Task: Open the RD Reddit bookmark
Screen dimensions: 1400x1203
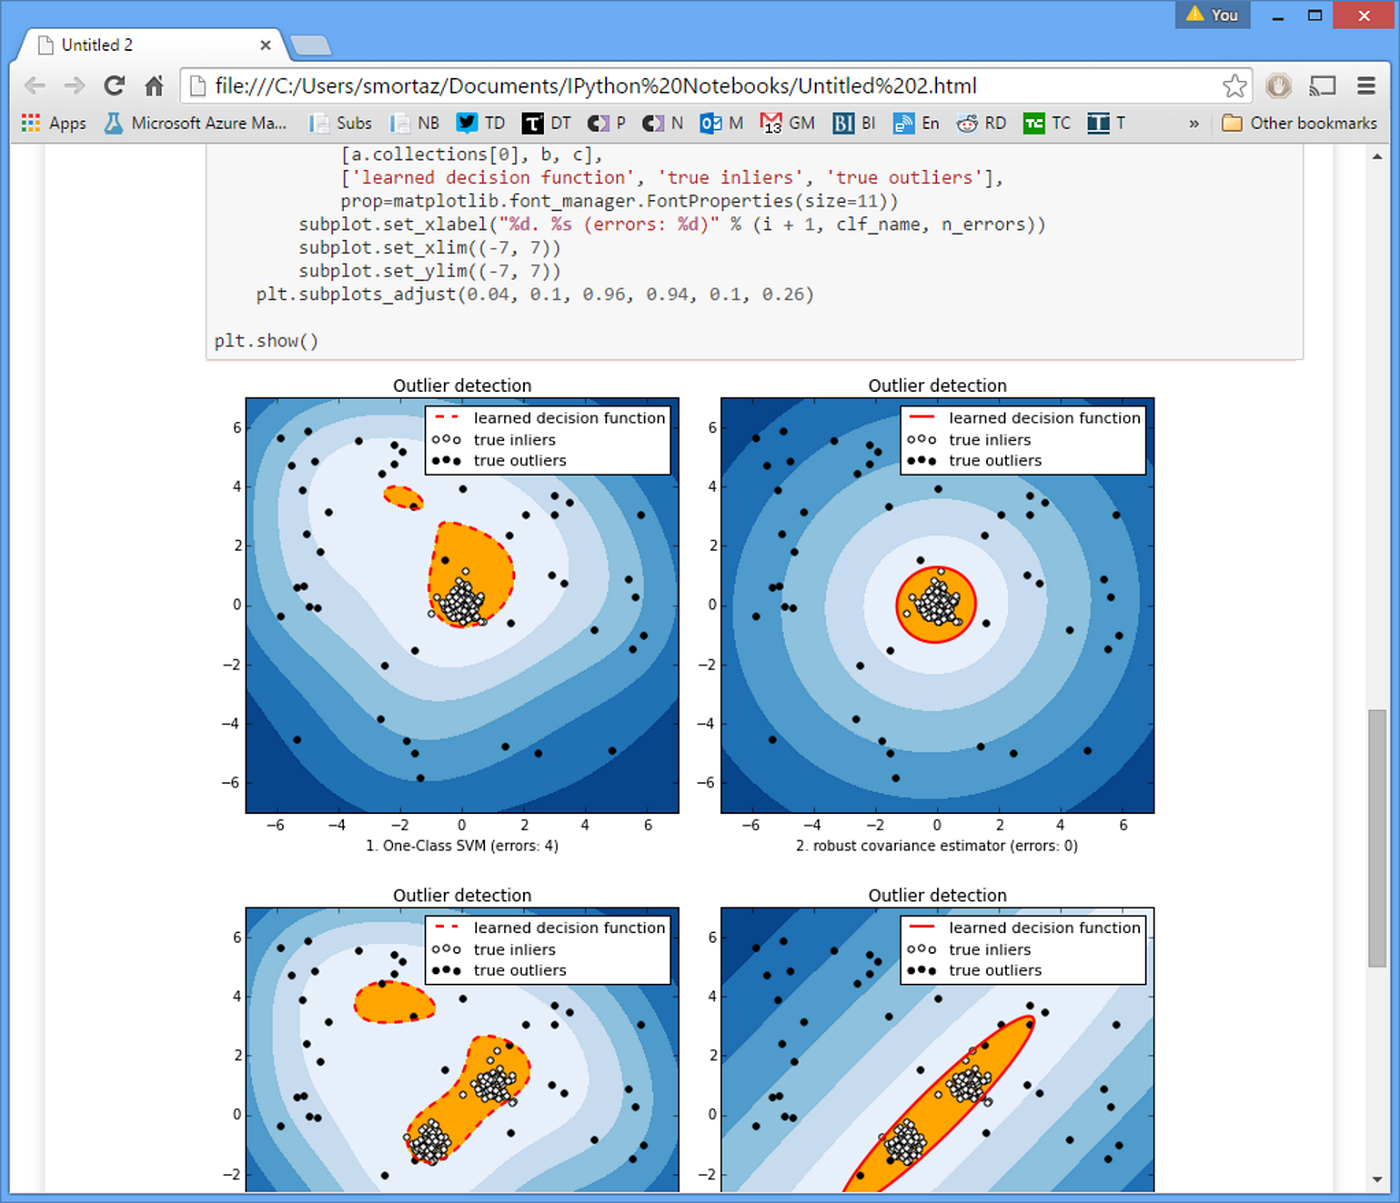Action: click(981, 122)
